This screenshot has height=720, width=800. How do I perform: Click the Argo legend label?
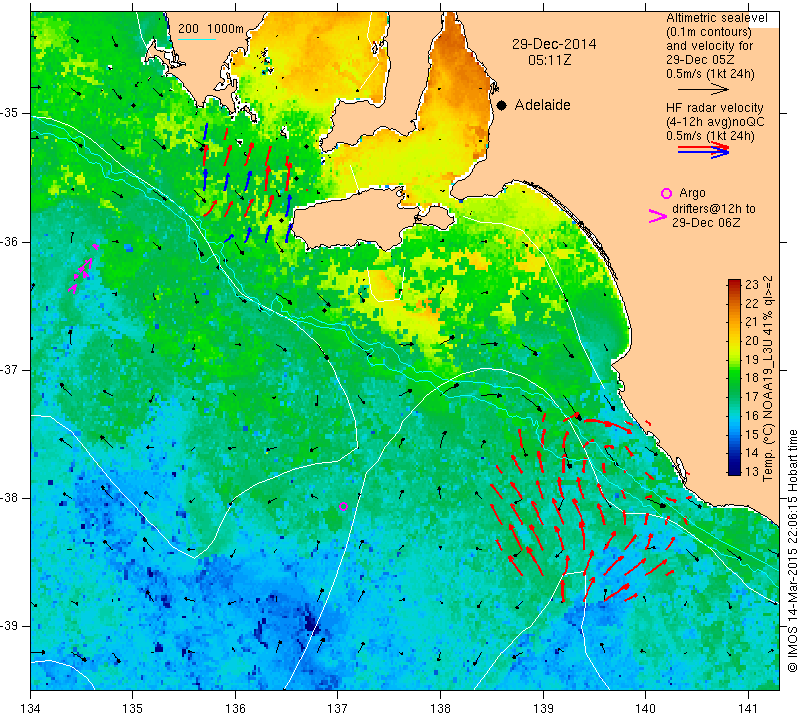coord(692,193)
